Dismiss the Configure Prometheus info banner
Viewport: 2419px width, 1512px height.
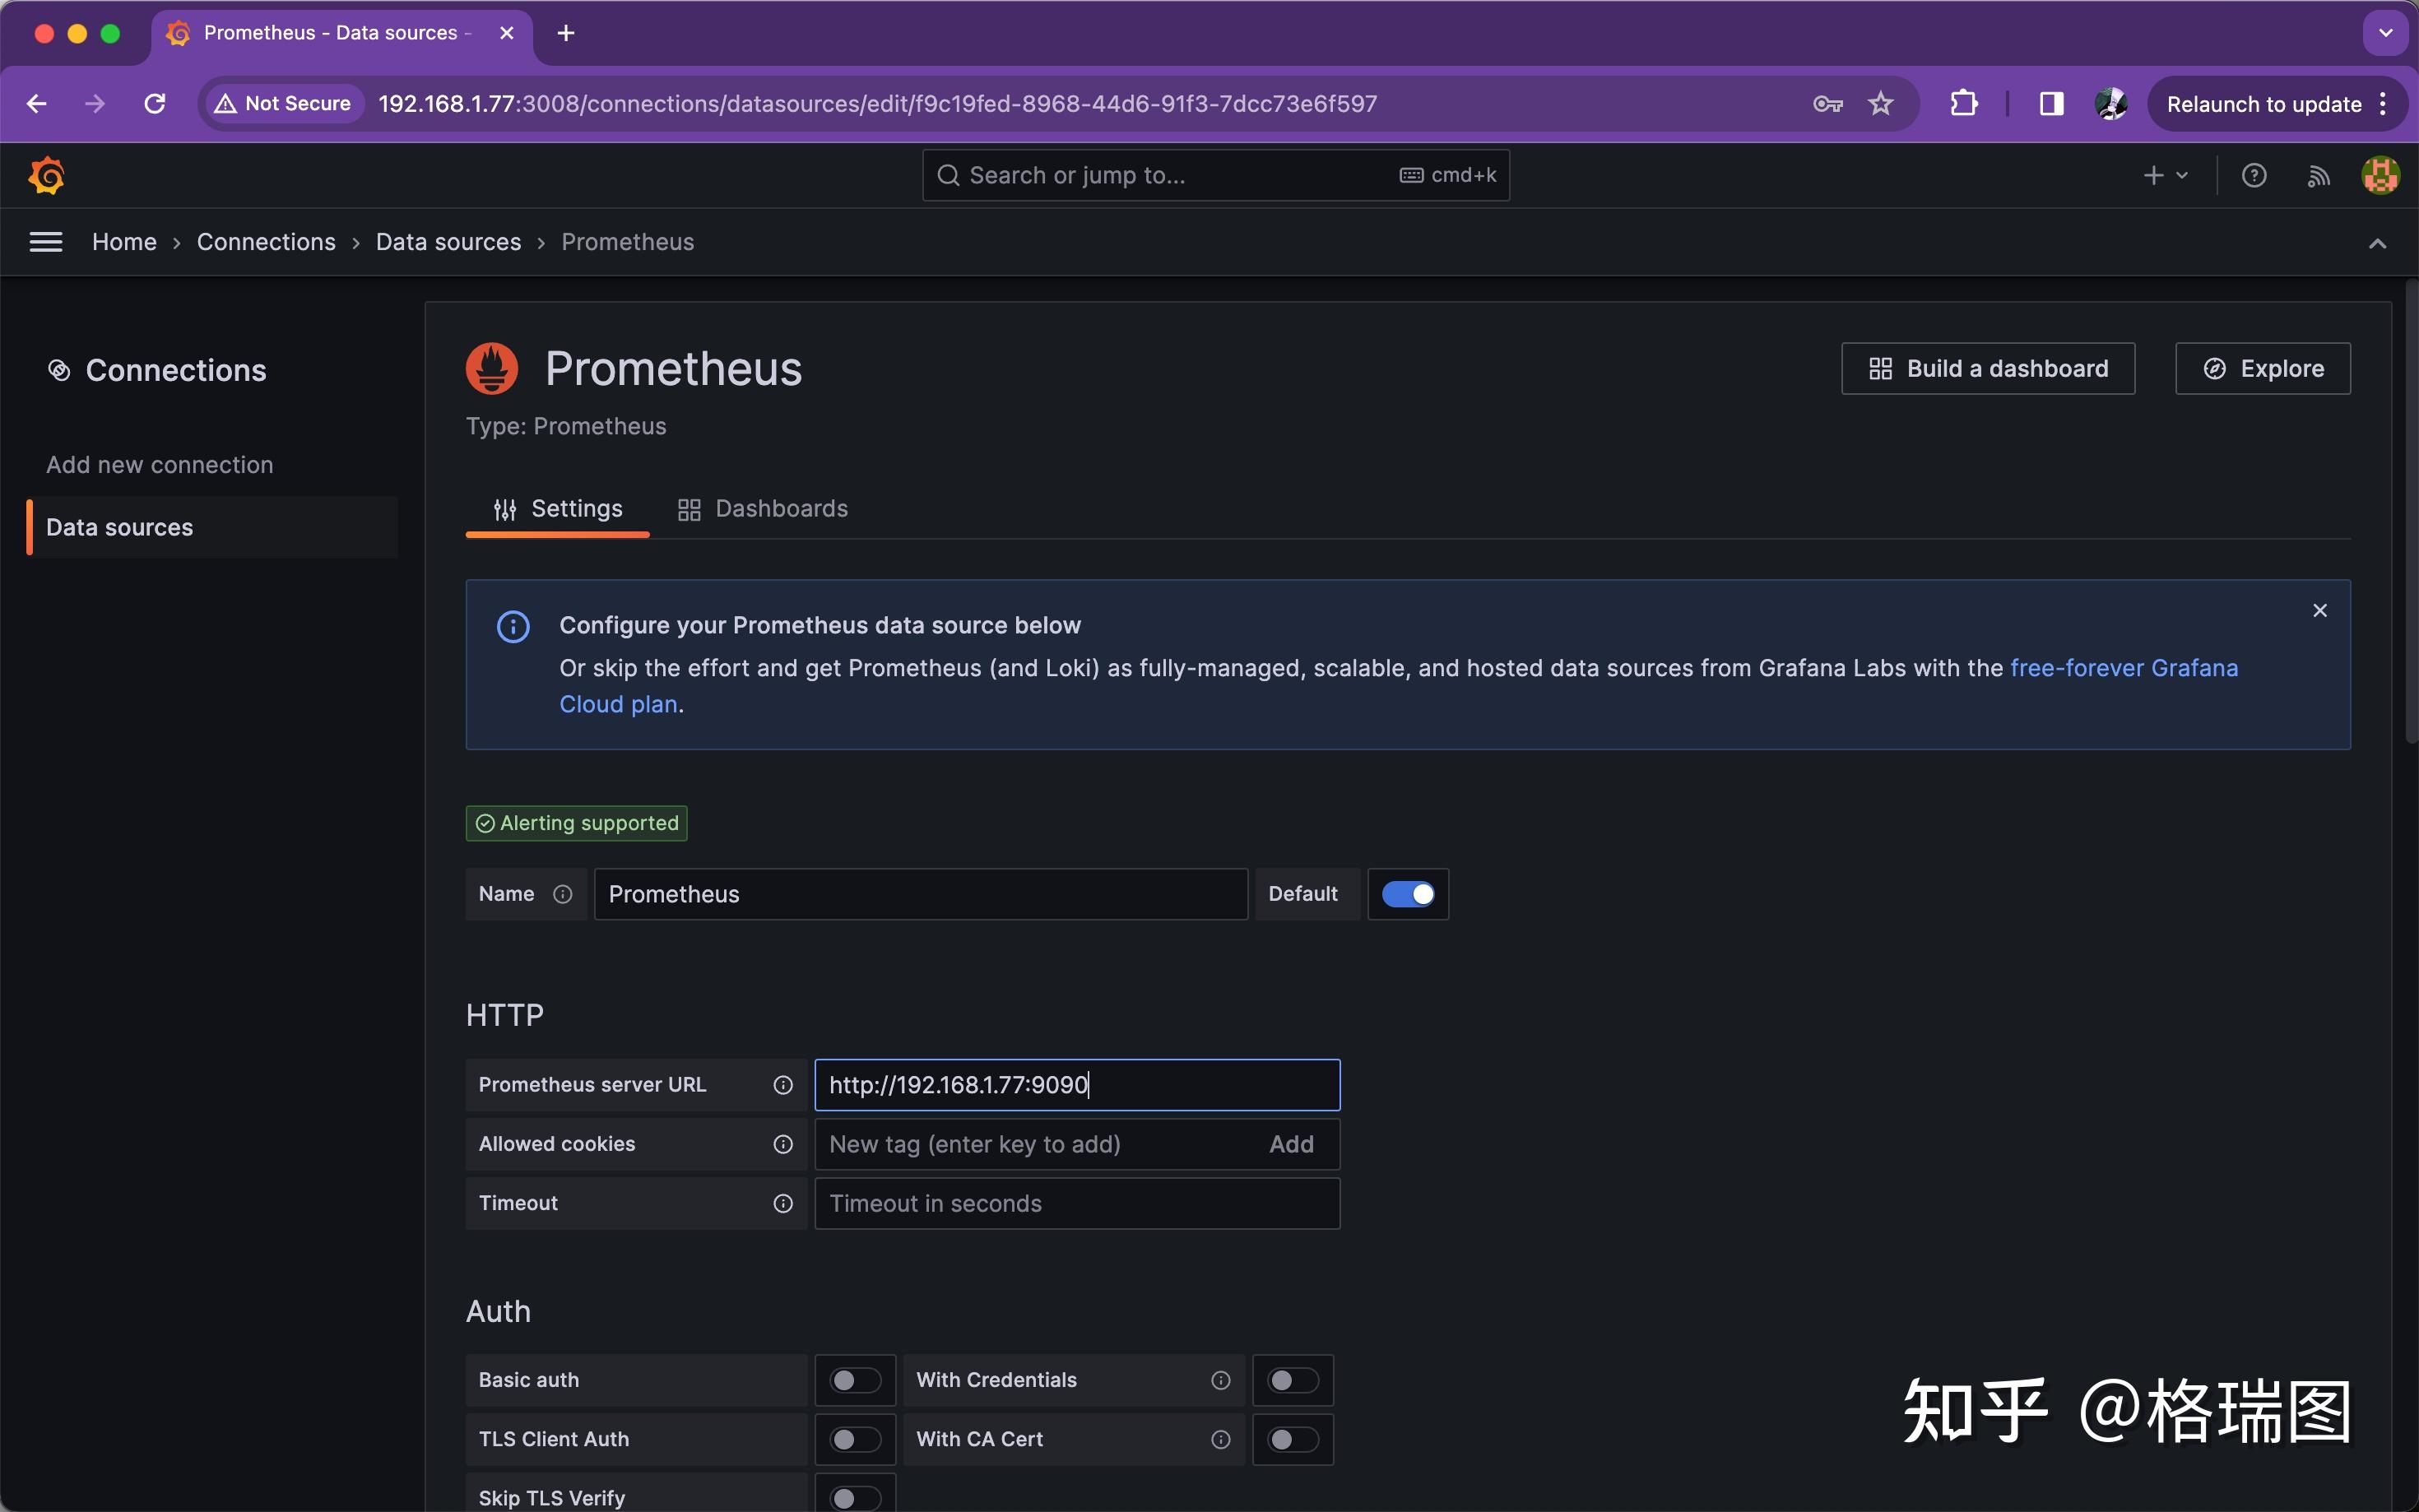[2320, 611]
